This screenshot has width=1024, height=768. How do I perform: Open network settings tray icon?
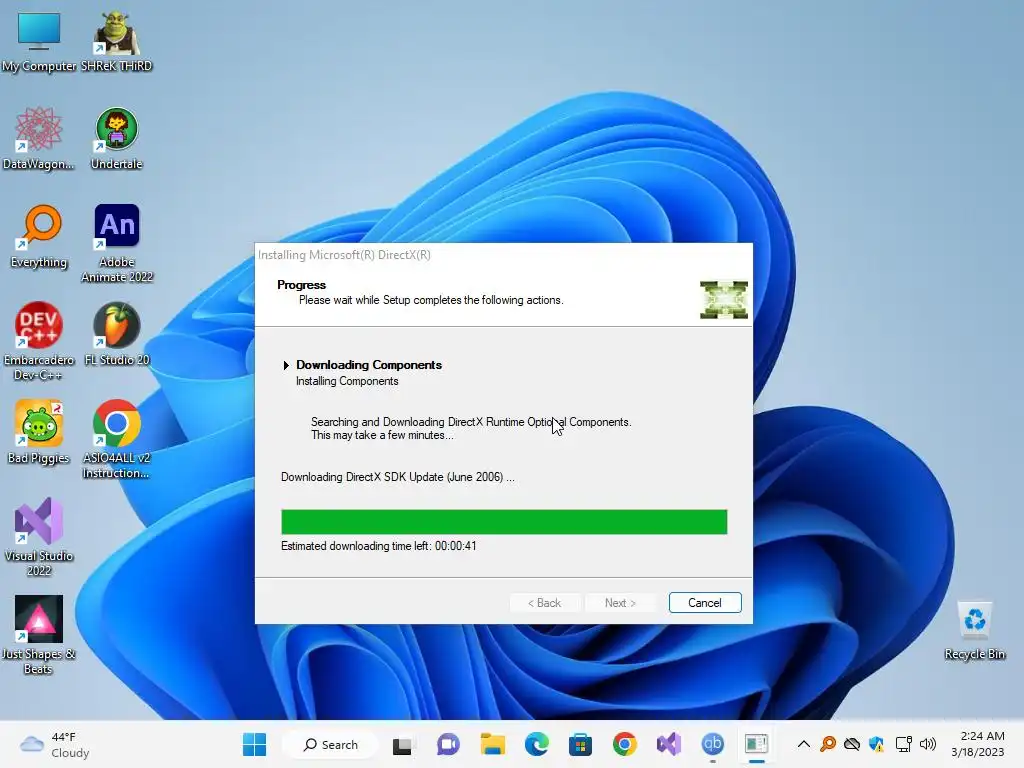903,744
